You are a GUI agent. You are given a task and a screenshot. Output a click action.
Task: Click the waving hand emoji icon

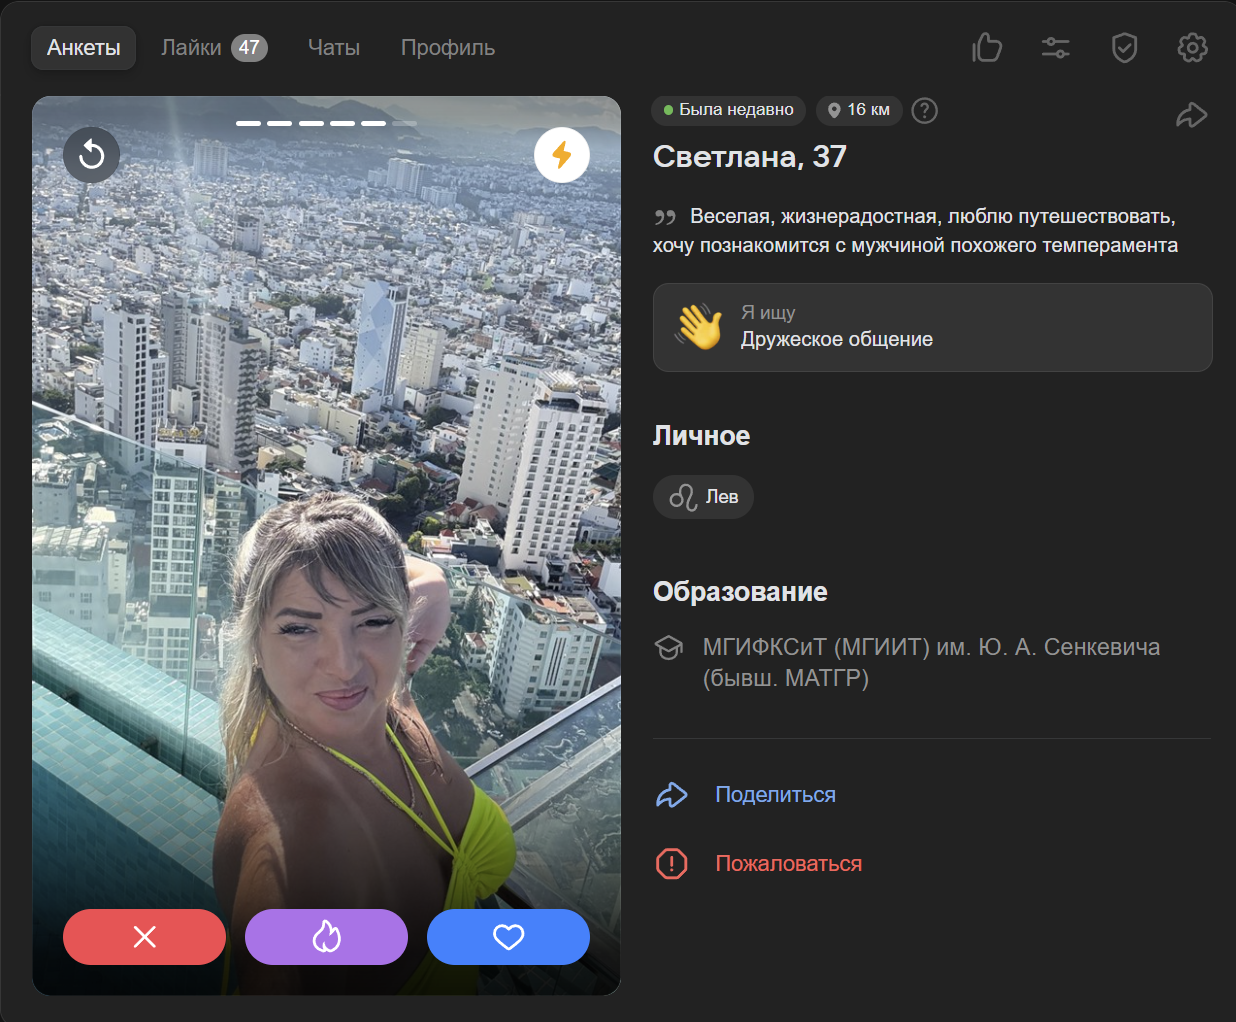coord(699,326)
